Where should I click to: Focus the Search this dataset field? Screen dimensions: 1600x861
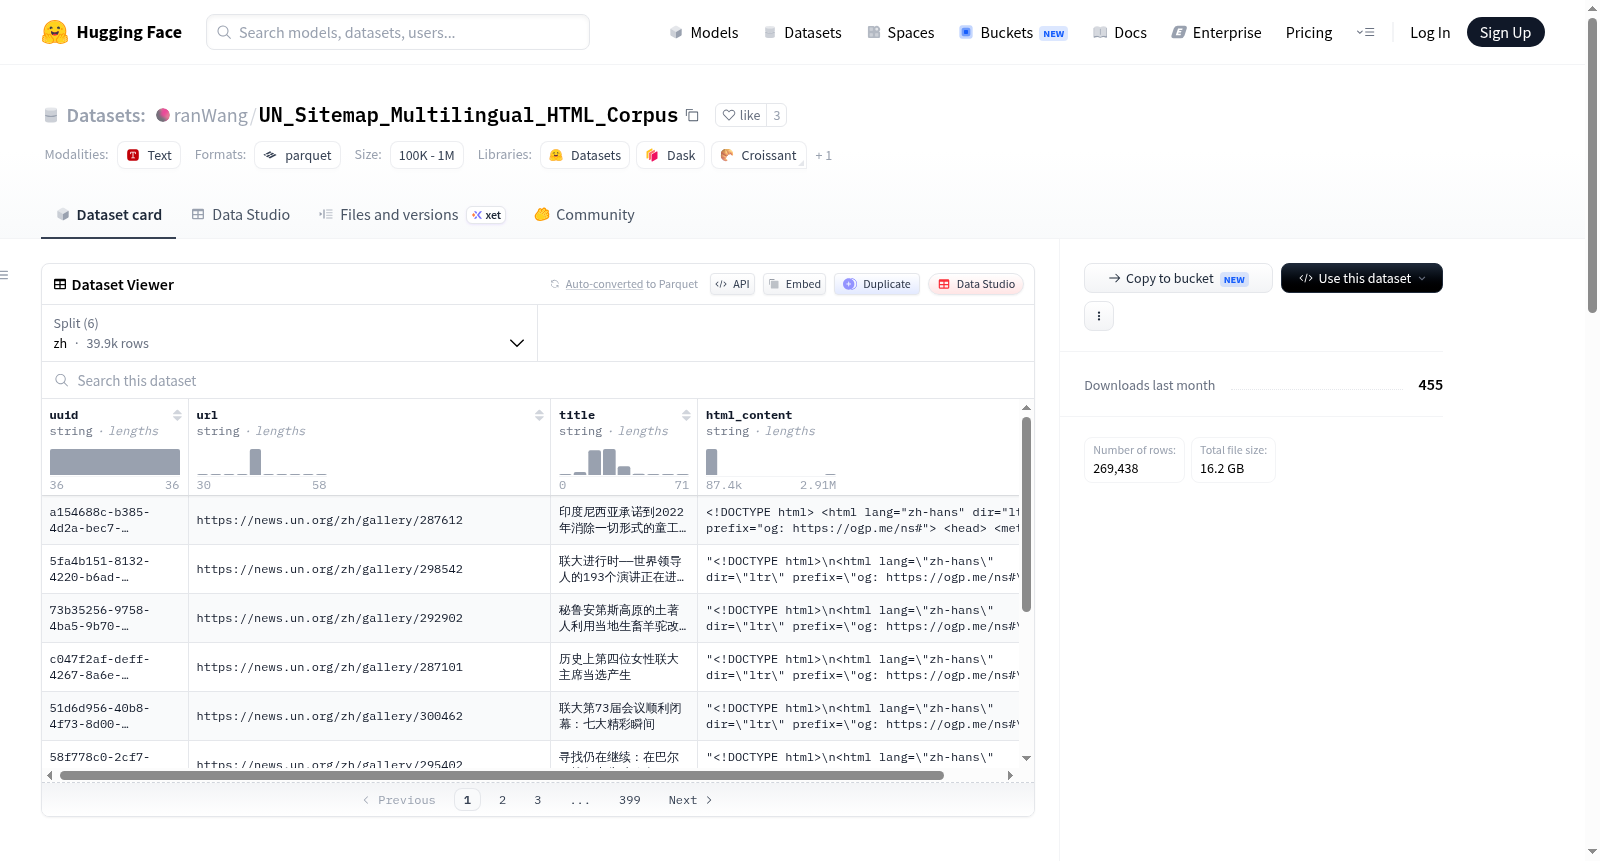(x=538, y=381)
